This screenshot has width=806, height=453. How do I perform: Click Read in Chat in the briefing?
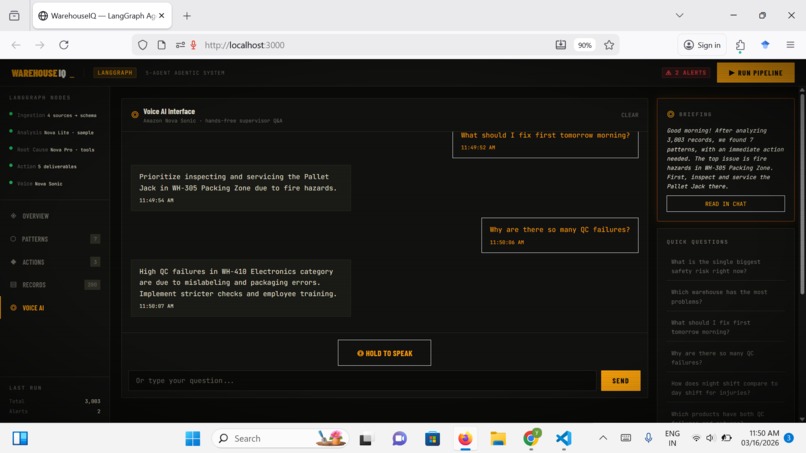click(x=725, y=204)
